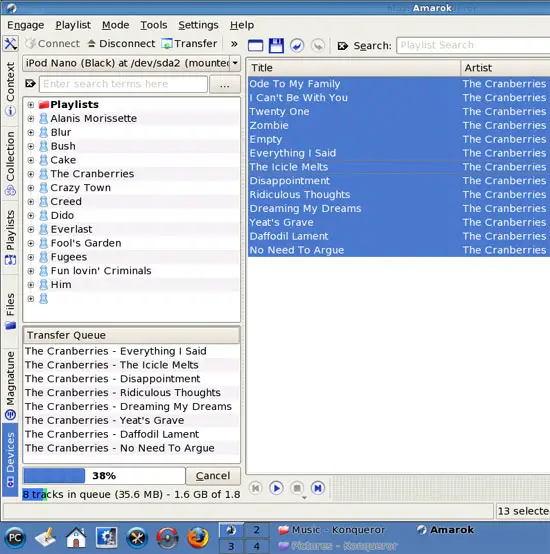The image size is (550, 554).
Task: Select the No Need To Argue playlist track
Action: tap(399, 250)
